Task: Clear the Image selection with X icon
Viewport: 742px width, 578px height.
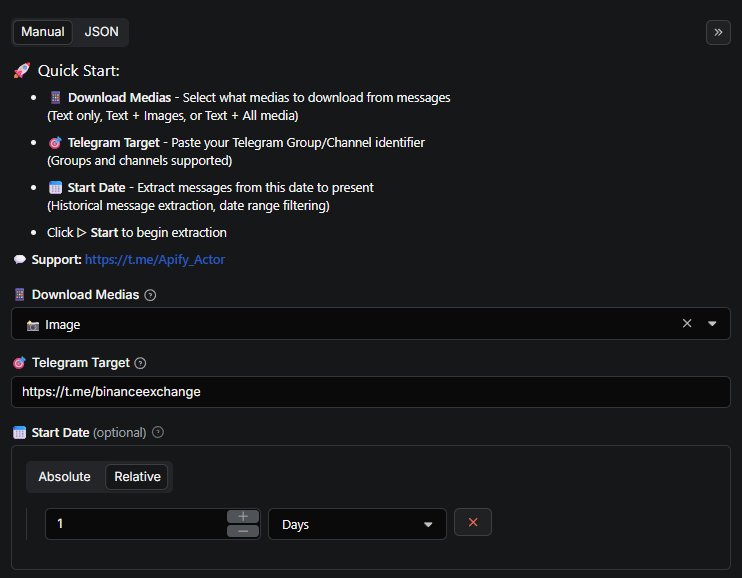Action: pos(687,324)
